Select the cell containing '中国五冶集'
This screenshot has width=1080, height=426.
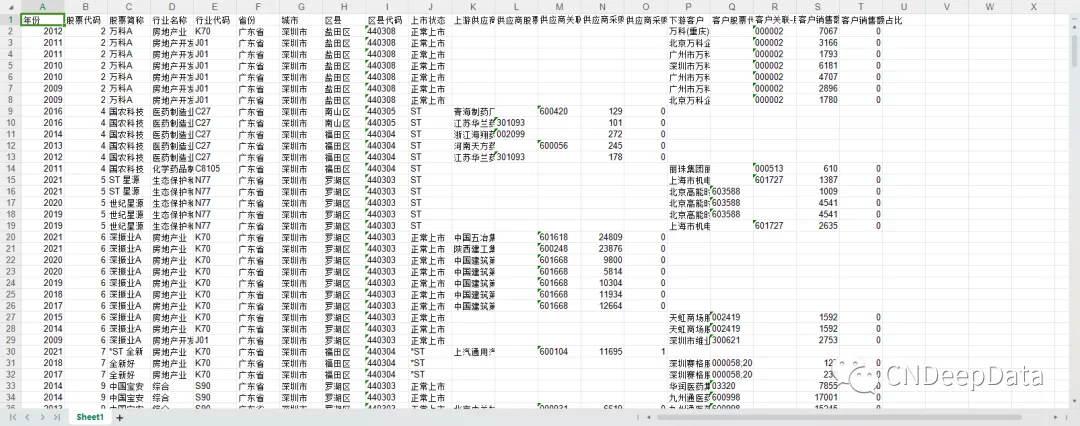[473, 237]
